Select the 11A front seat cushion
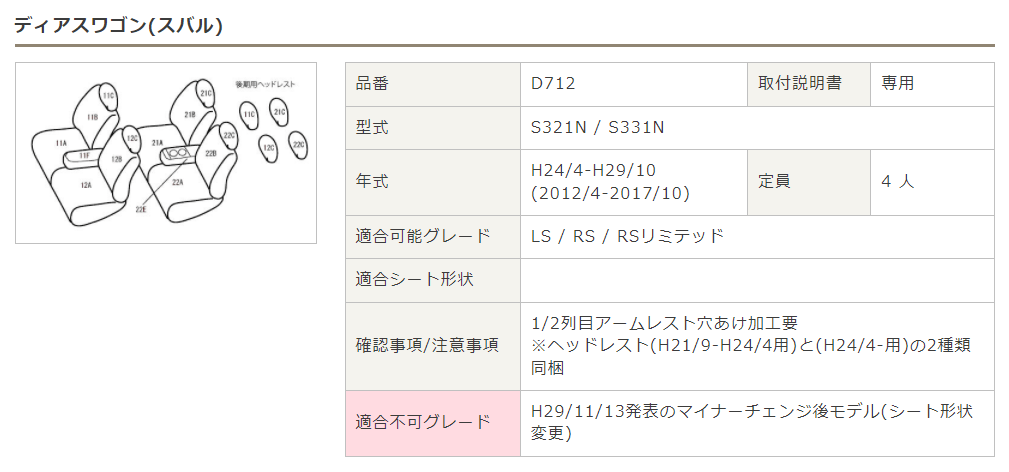 click(60, 145)
